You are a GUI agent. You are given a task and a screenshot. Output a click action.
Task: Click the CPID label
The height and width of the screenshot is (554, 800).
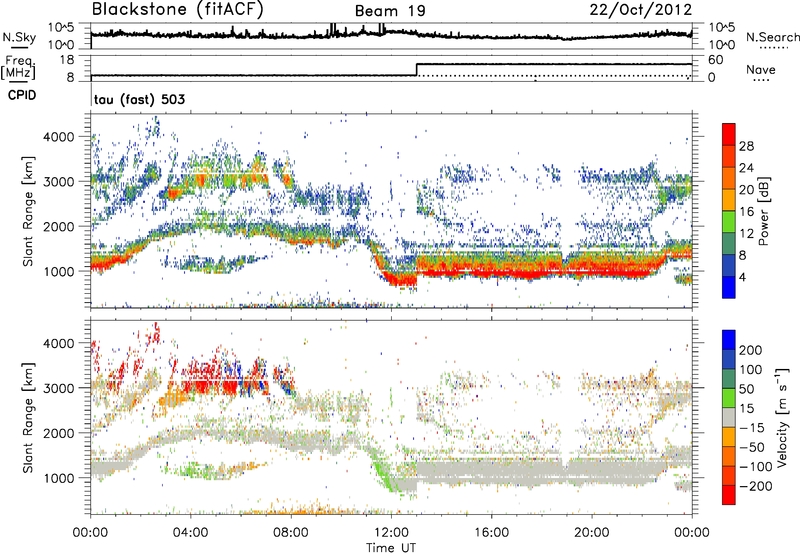coord(22,95)
